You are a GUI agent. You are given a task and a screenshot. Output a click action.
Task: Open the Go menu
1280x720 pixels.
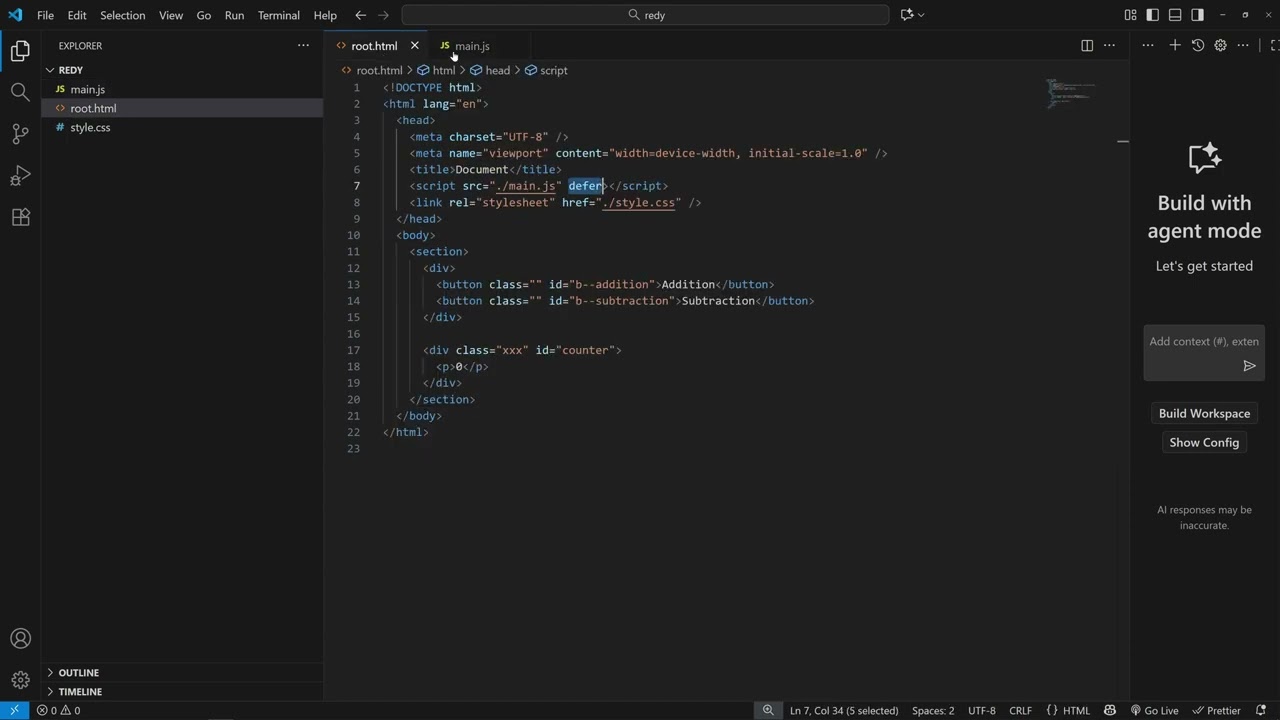(204, 15)
